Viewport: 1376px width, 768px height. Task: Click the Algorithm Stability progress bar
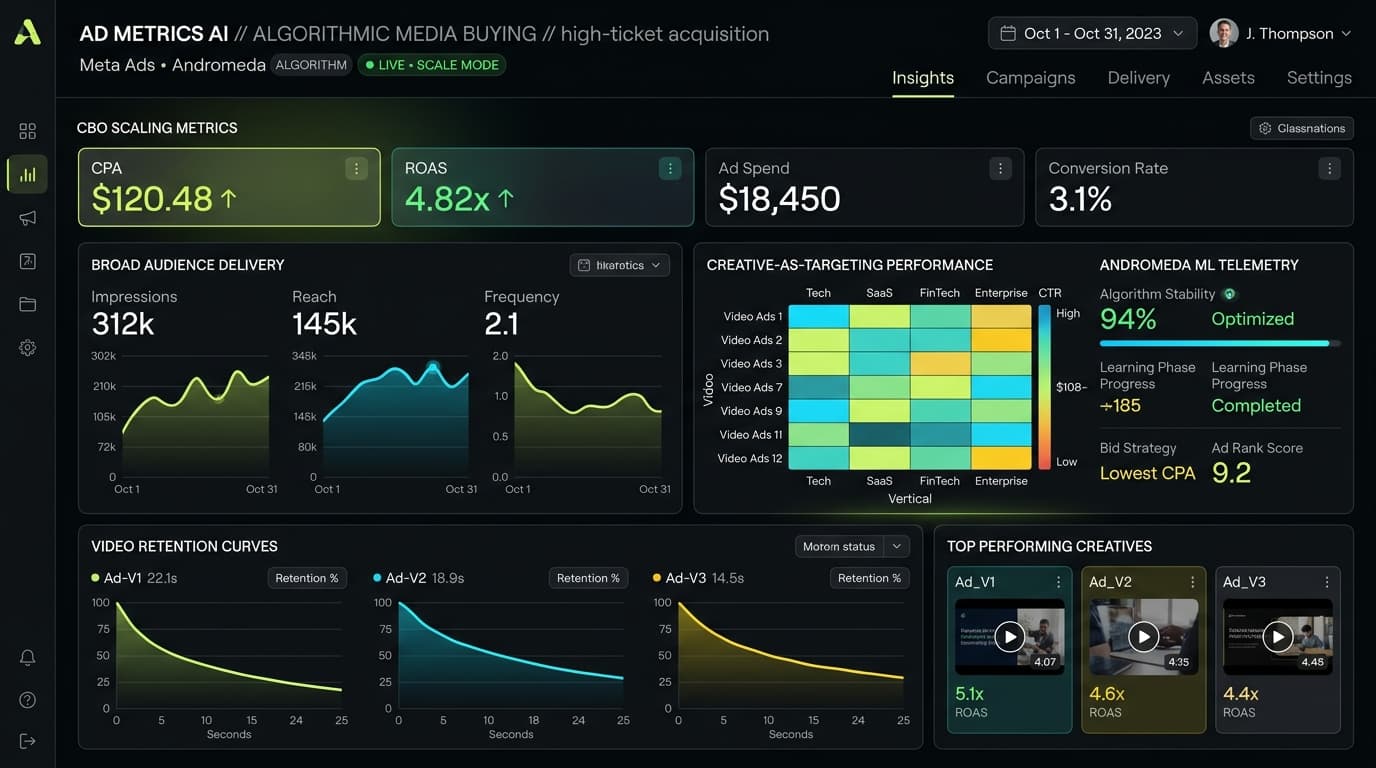tap(1220, 343)
